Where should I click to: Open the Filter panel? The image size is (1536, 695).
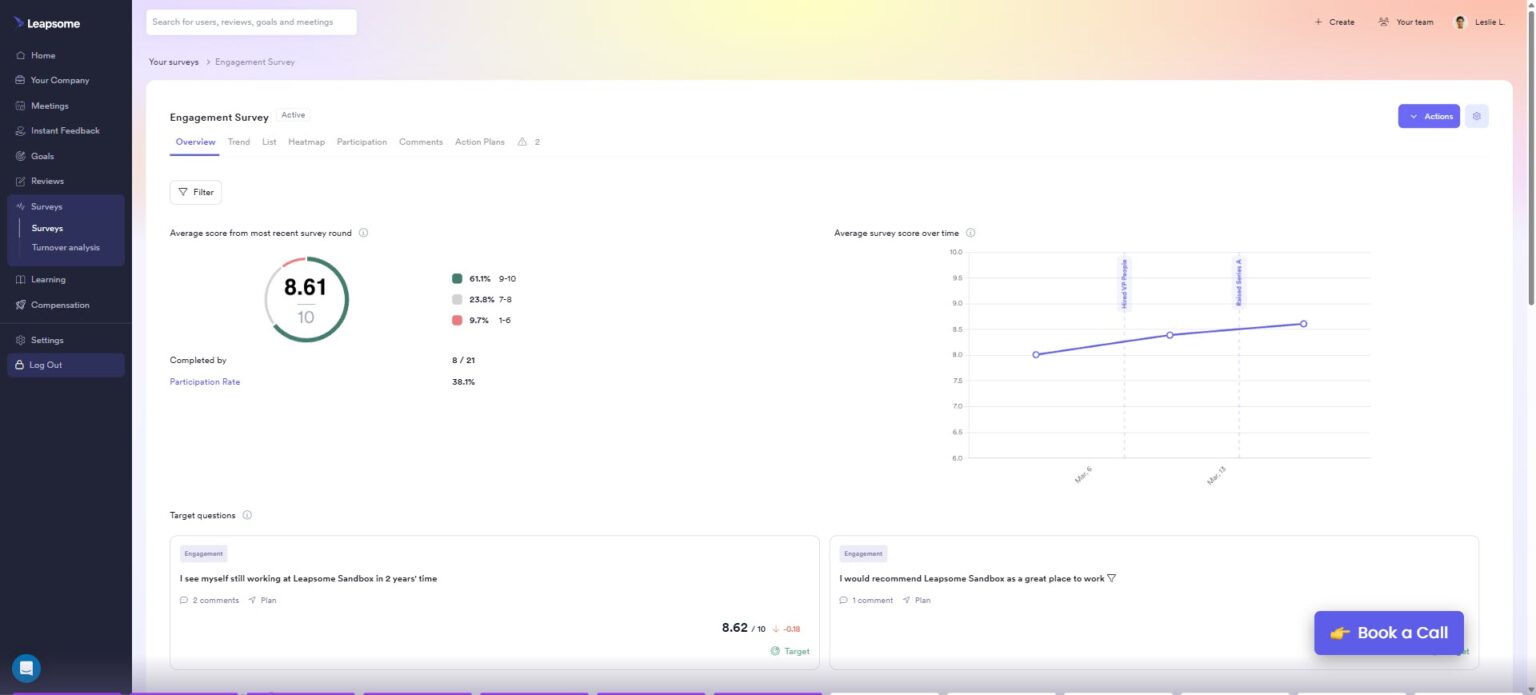(196, 191)
